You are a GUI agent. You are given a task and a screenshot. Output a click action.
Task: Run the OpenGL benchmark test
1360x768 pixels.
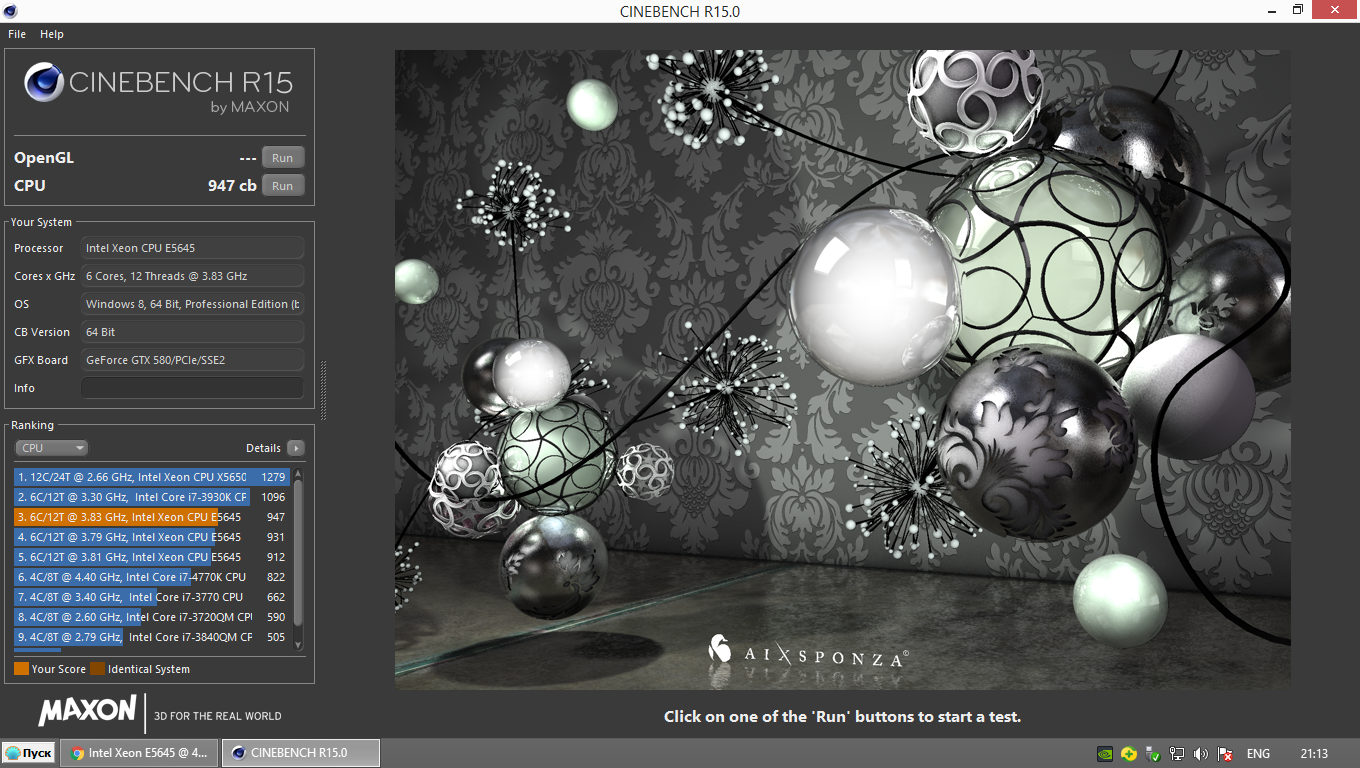(283, 158)
